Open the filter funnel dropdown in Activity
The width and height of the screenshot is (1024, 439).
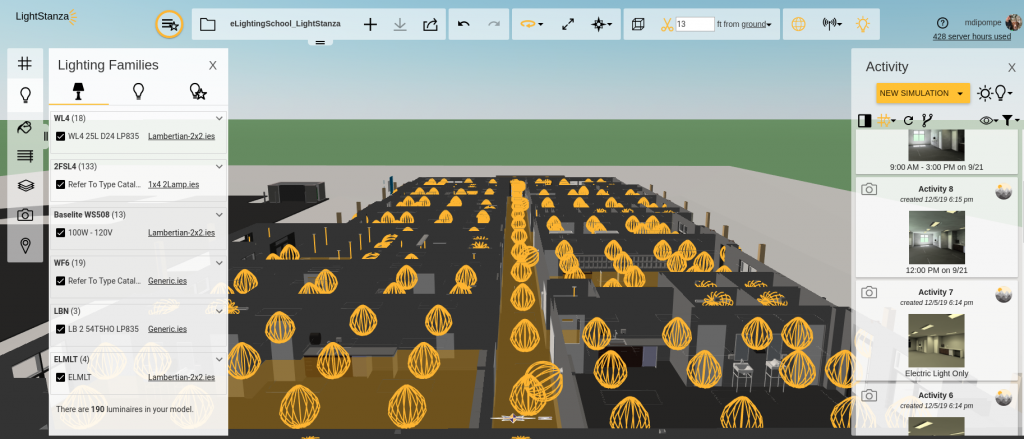click(1010, 120)
